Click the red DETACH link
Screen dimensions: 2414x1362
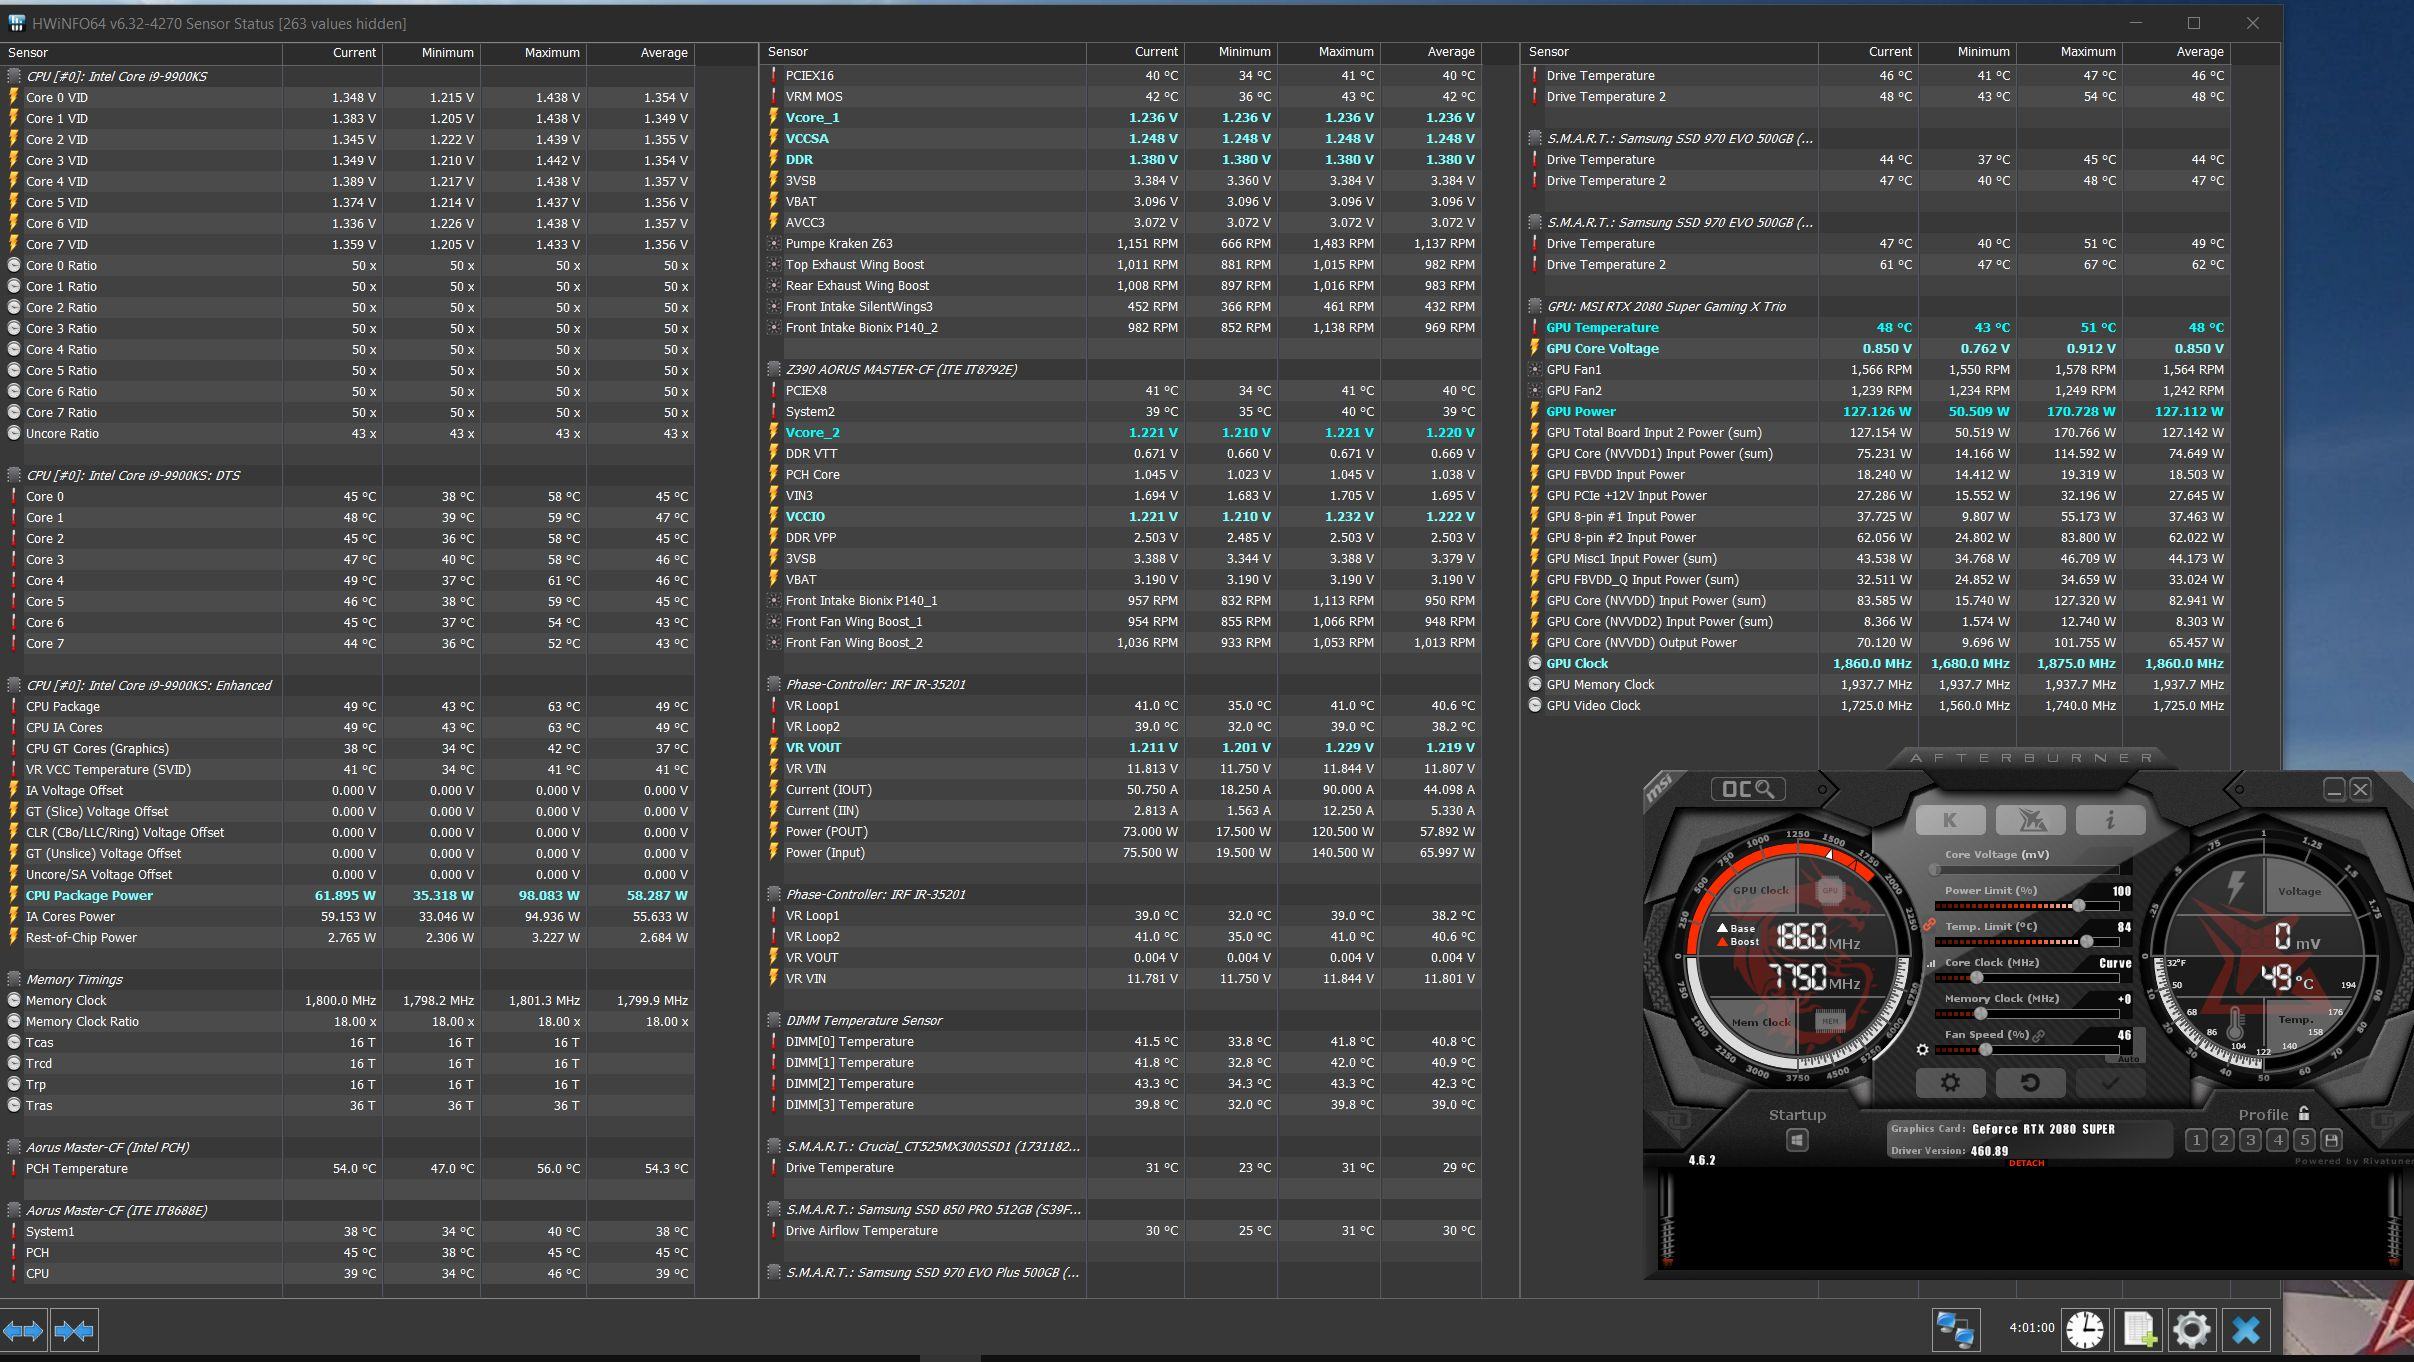pos(2026,1163)
